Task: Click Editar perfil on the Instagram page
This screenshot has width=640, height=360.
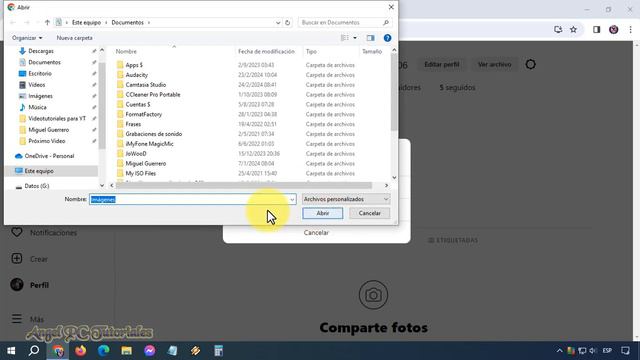Action: [442, 64]
